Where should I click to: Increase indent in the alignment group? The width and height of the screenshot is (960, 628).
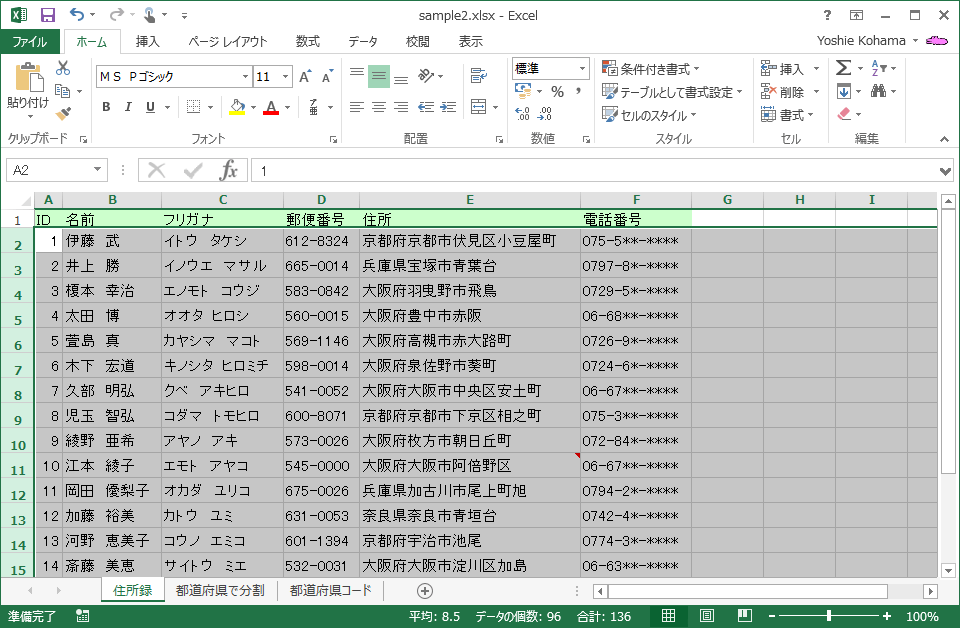coord(448,107)
